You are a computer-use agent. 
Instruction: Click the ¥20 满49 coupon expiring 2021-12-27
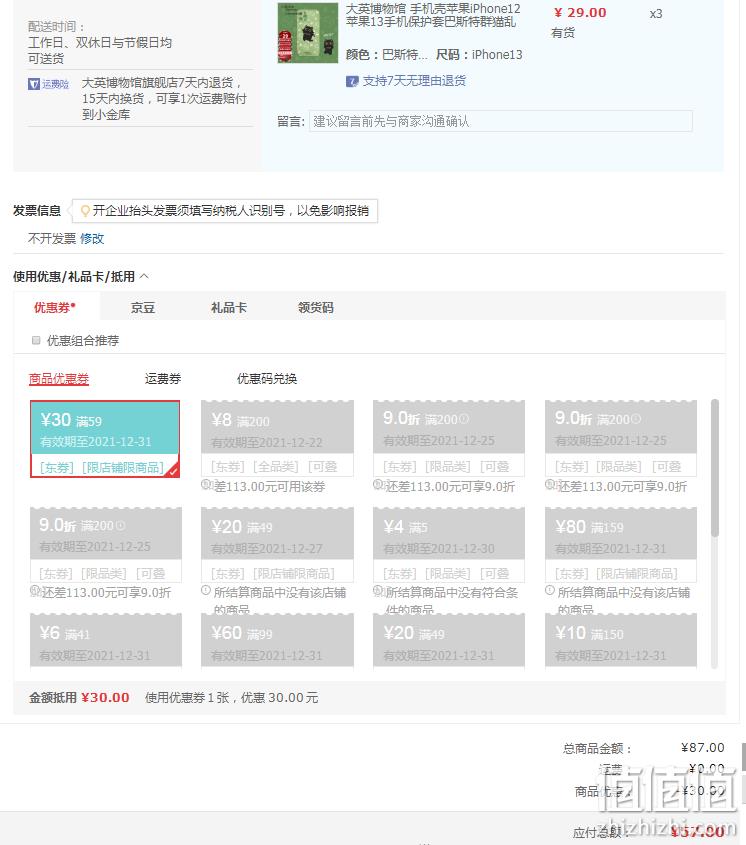tap(278, 545)
